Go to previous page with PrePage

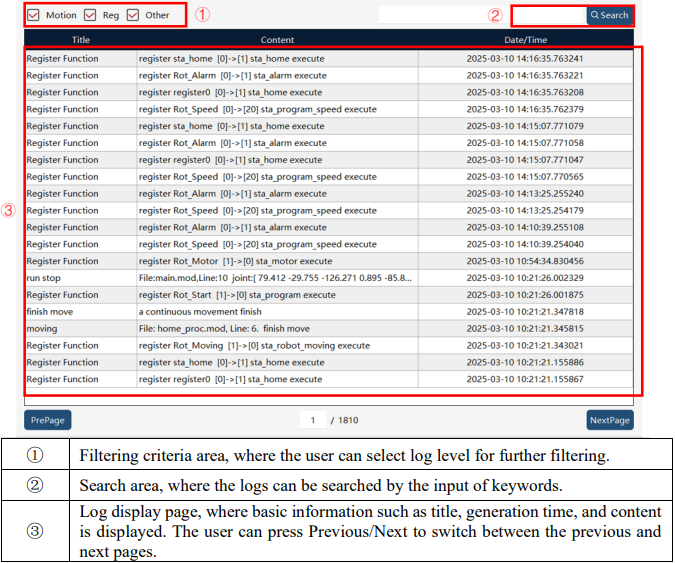[48, 420]
